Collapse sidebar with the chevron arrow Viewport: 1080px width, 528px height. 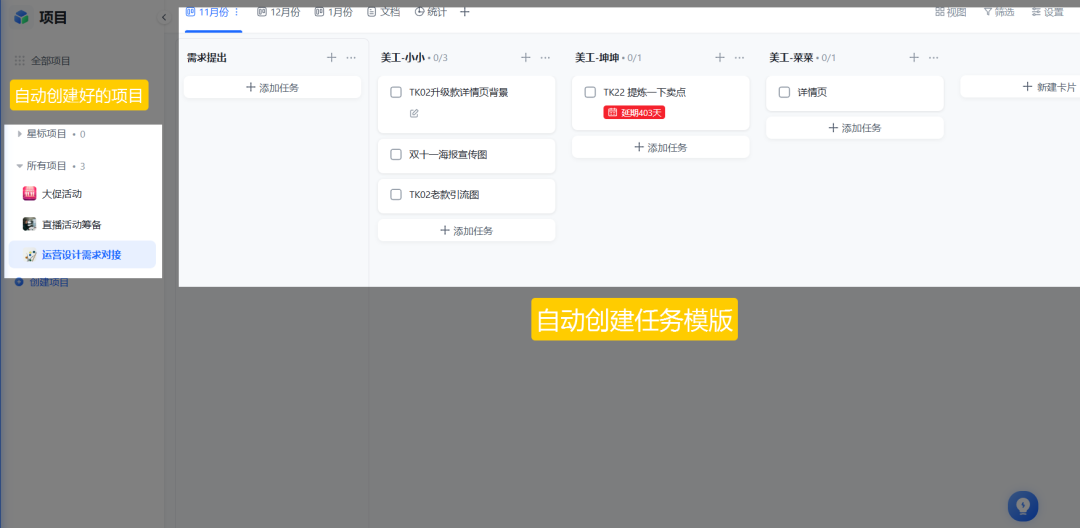[x=164, y=17]
